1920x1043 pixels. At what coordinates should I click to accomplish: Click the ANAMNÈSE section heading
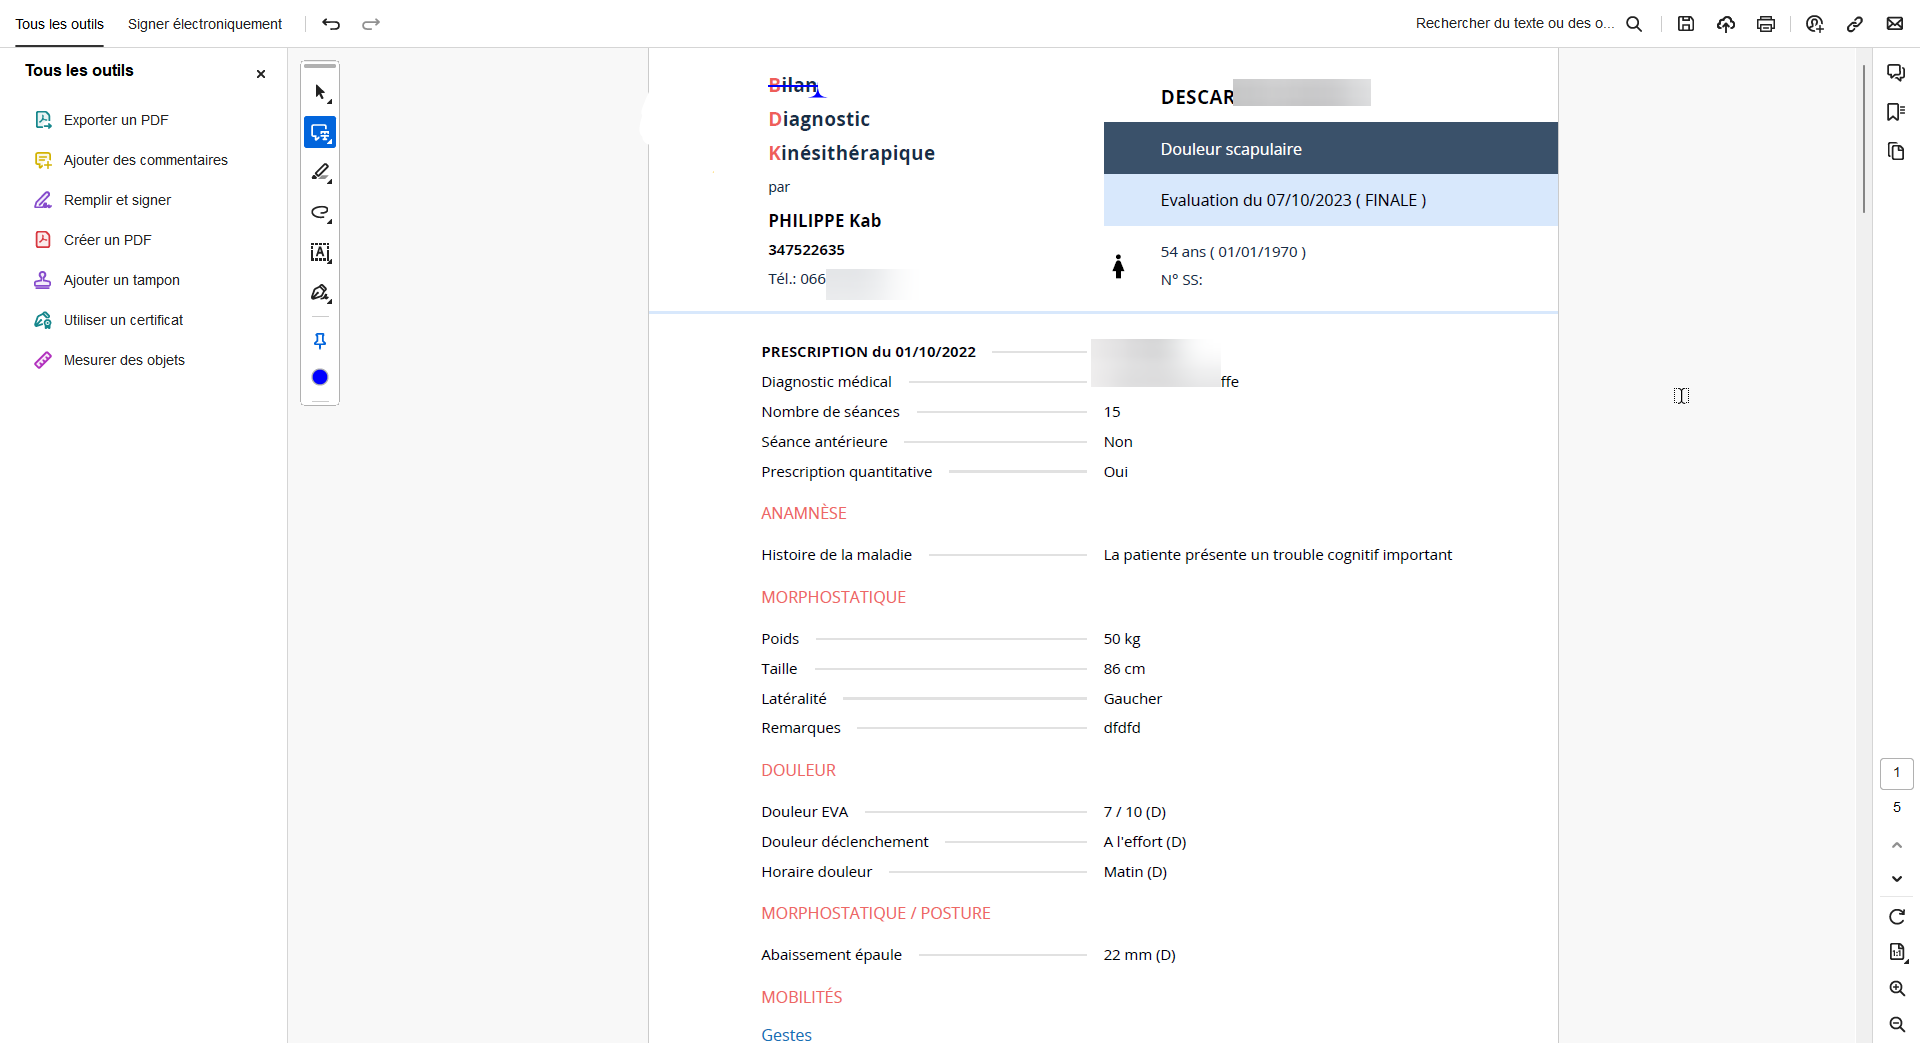tap(804, 513)
